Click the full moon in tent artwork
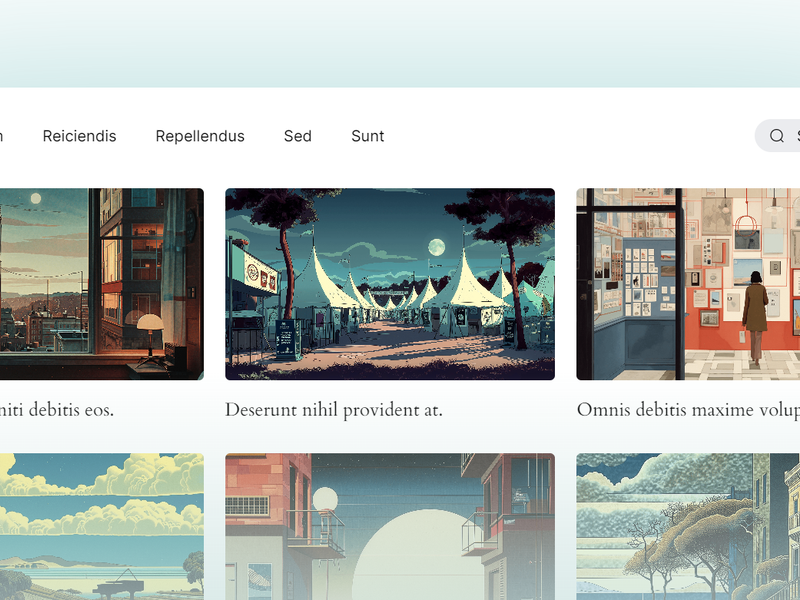This screenshot has width=800, height=600. tap(436, 247)
